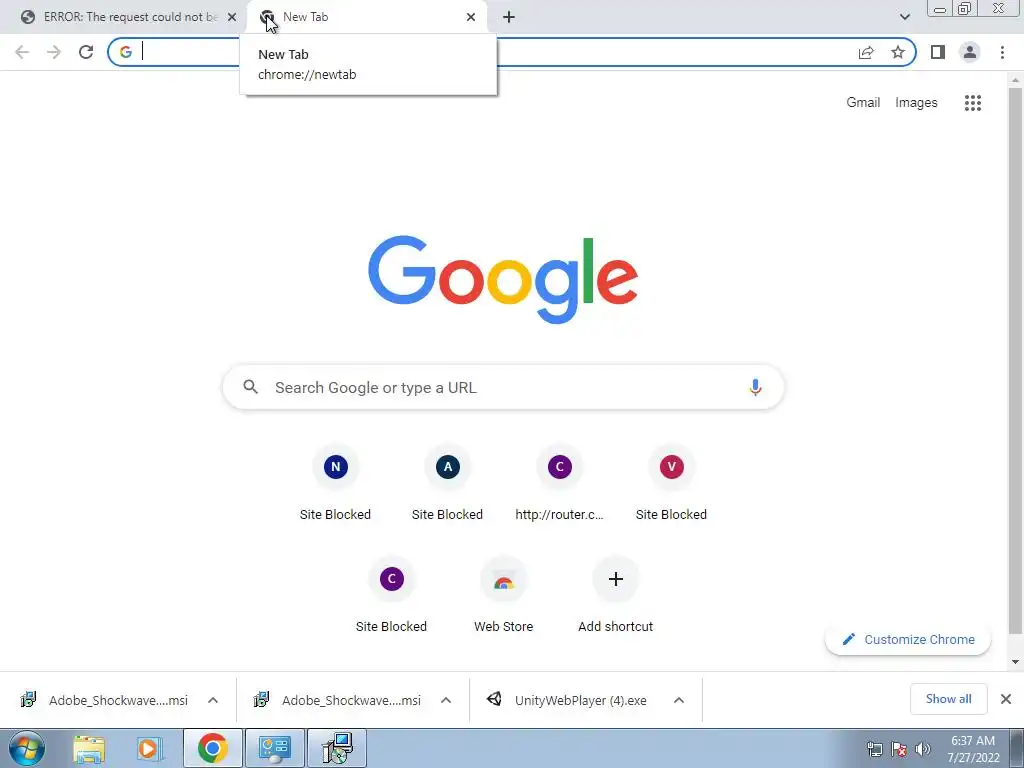Open the Windows Start menu
This screenshot has height=768, width=1024.
click(x=26, y=748)
